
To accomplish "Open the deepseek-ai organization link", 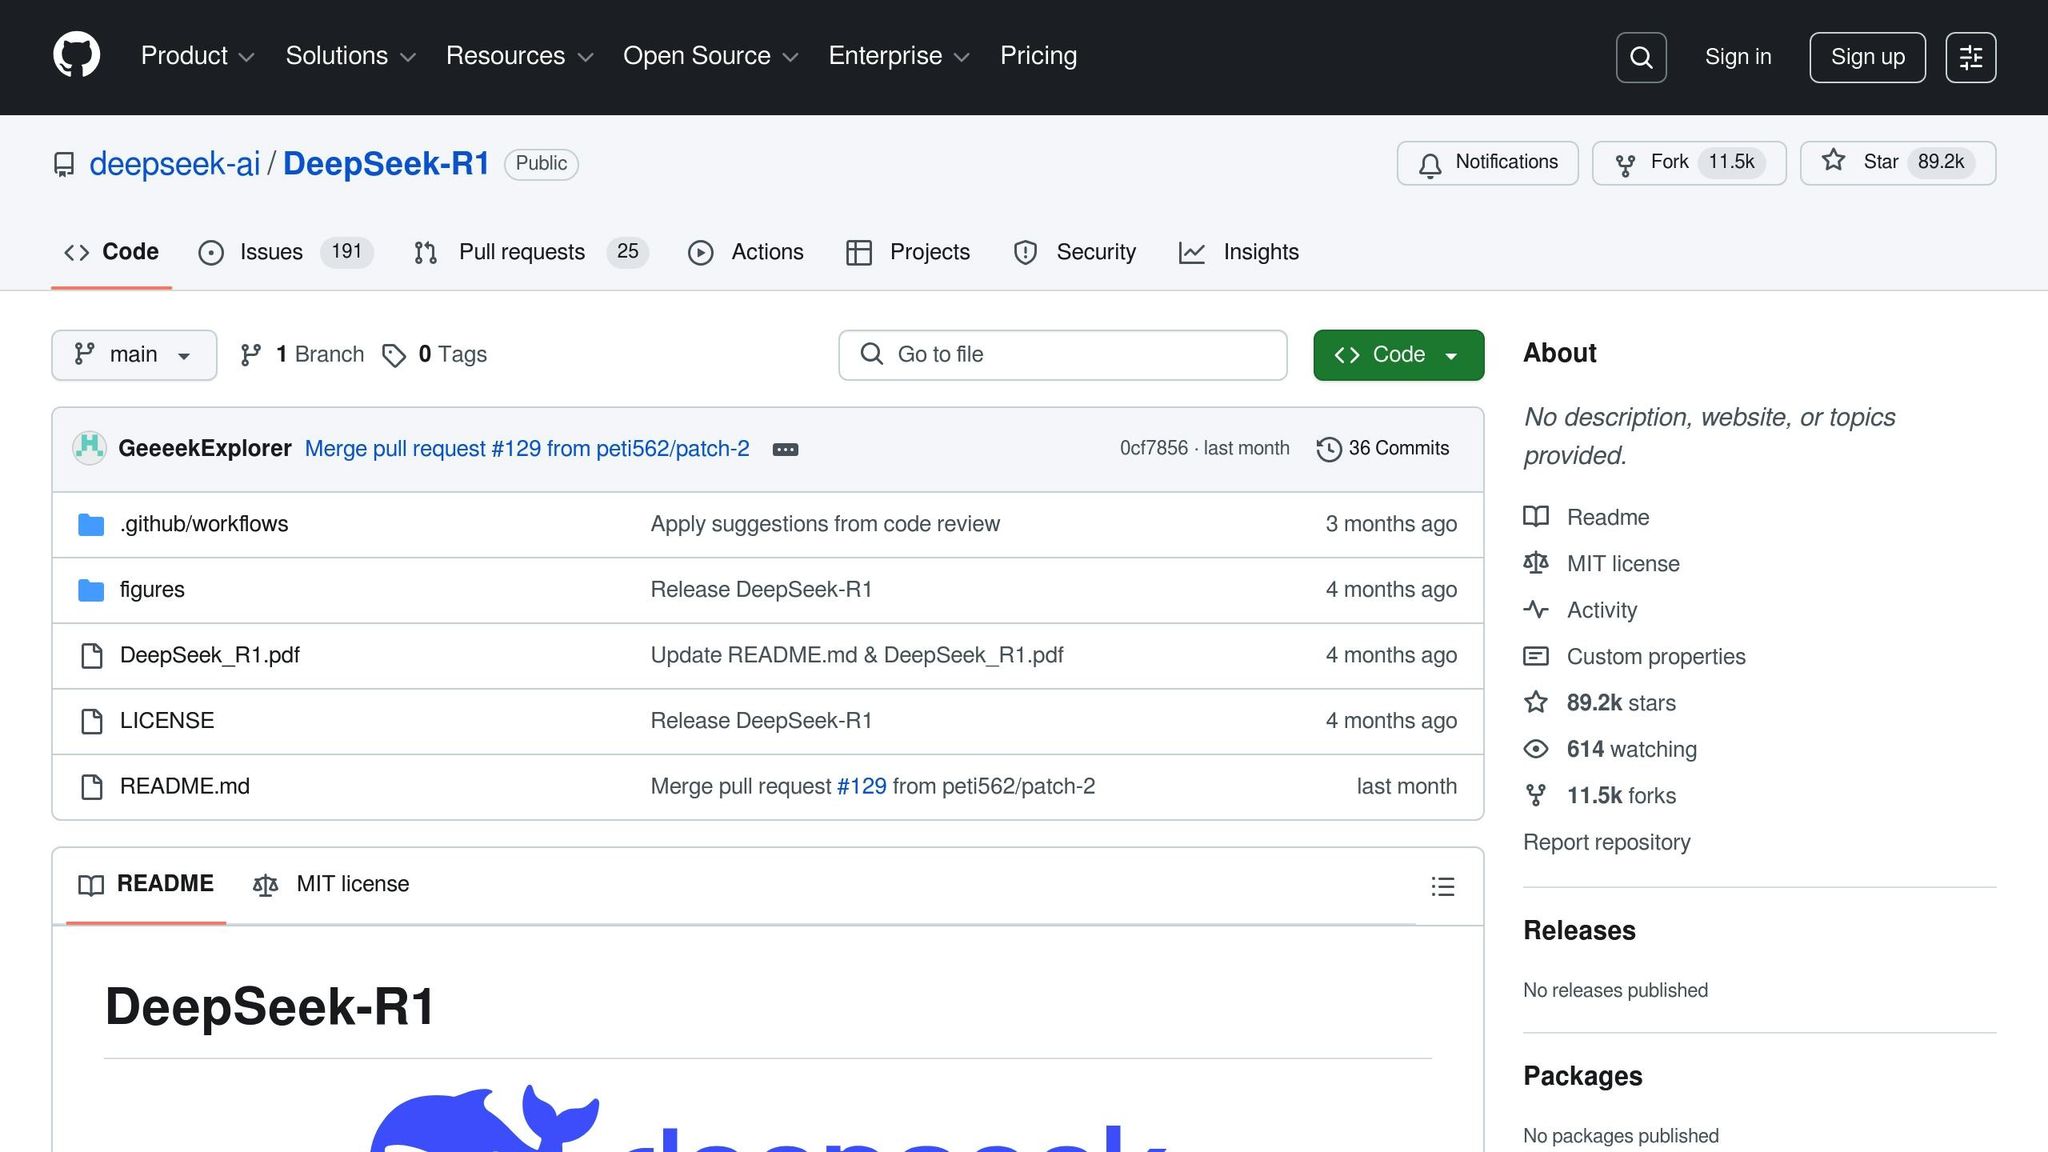I will tap(174, 163).
